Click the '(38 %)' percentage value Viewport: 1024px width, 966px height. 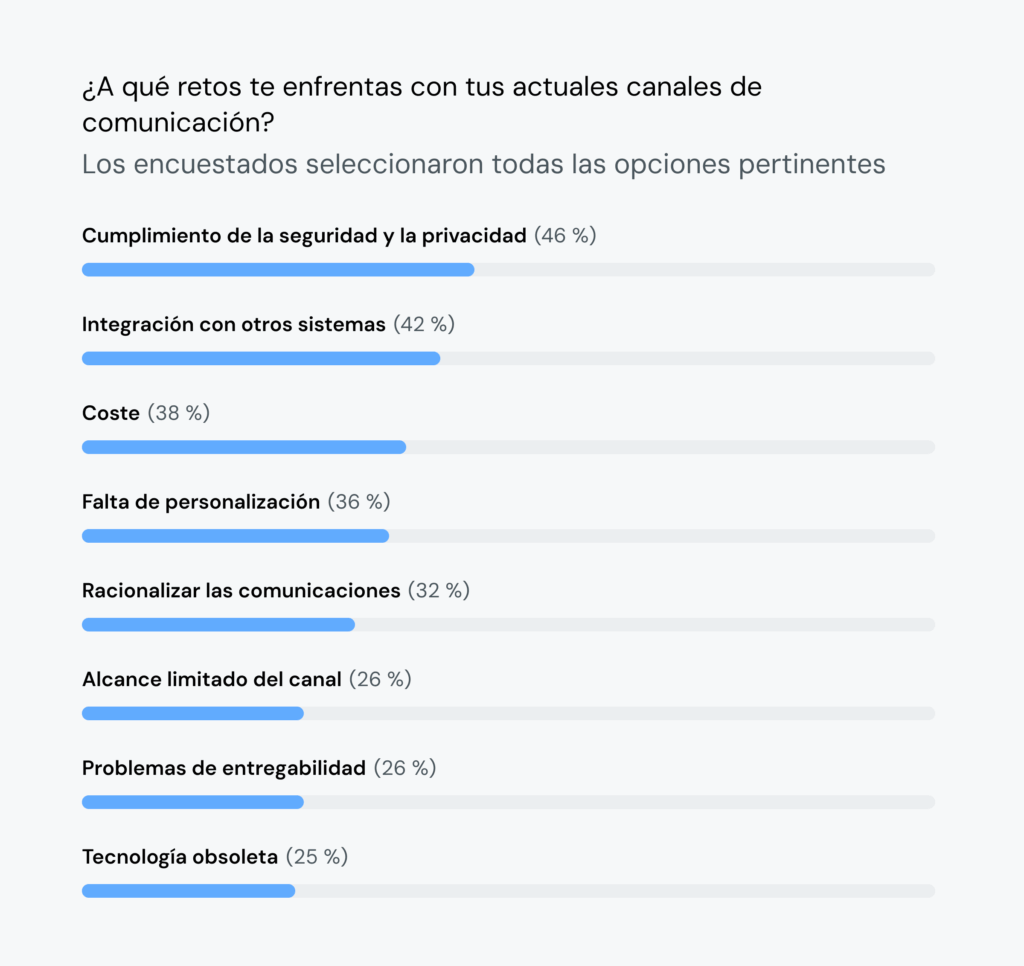(179, 413)
